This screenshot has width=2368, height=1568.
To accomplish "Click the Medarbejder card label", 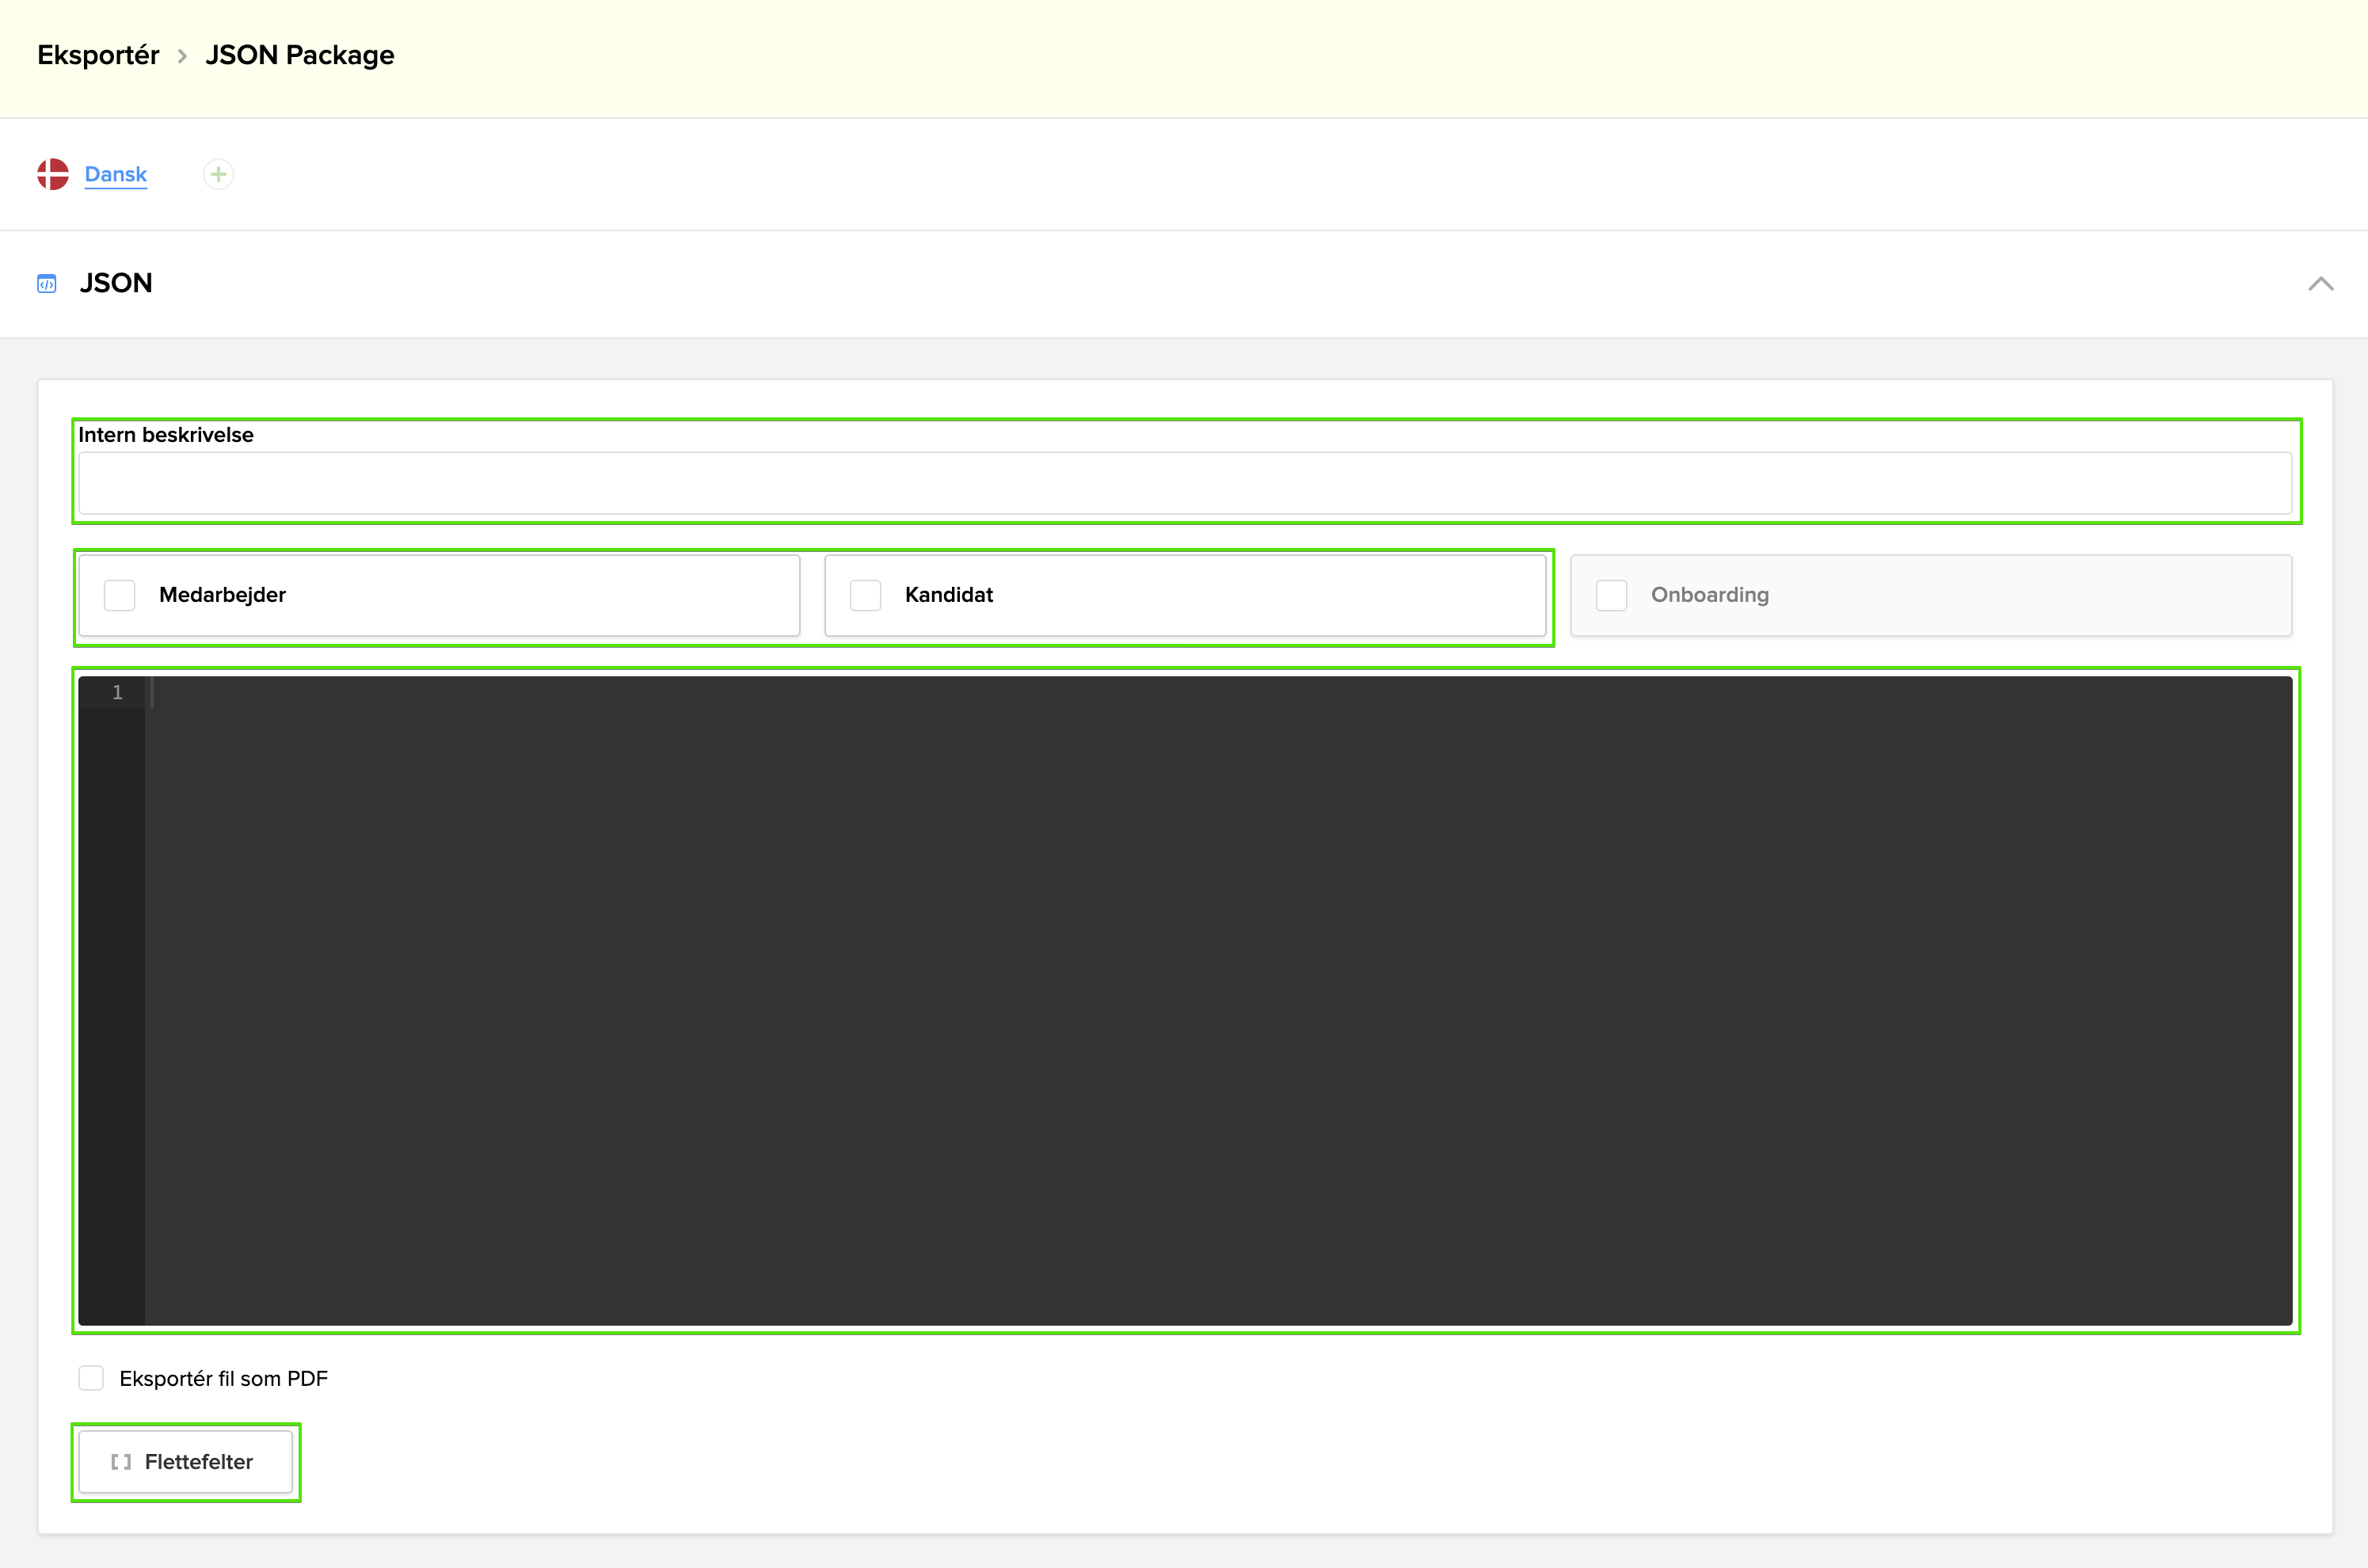I will 221,595.
